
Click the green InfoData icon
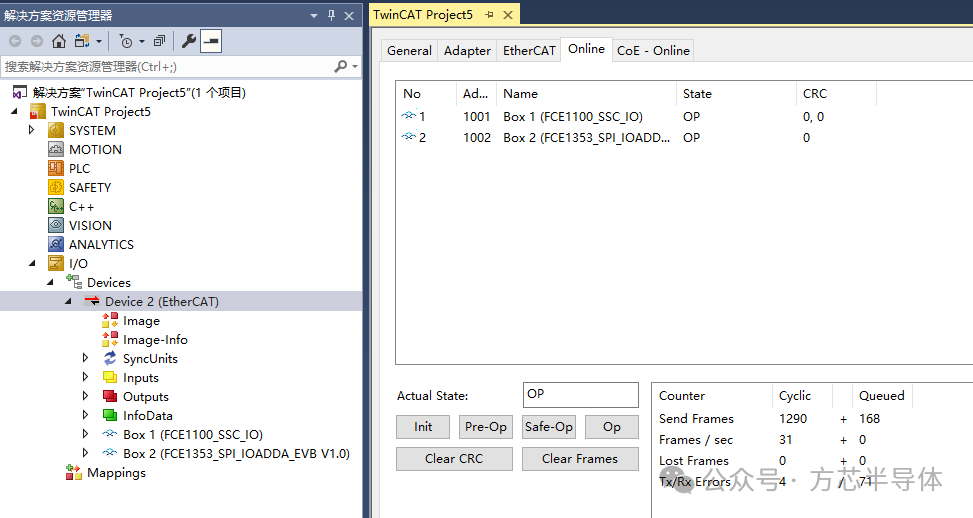coord(110,415)
